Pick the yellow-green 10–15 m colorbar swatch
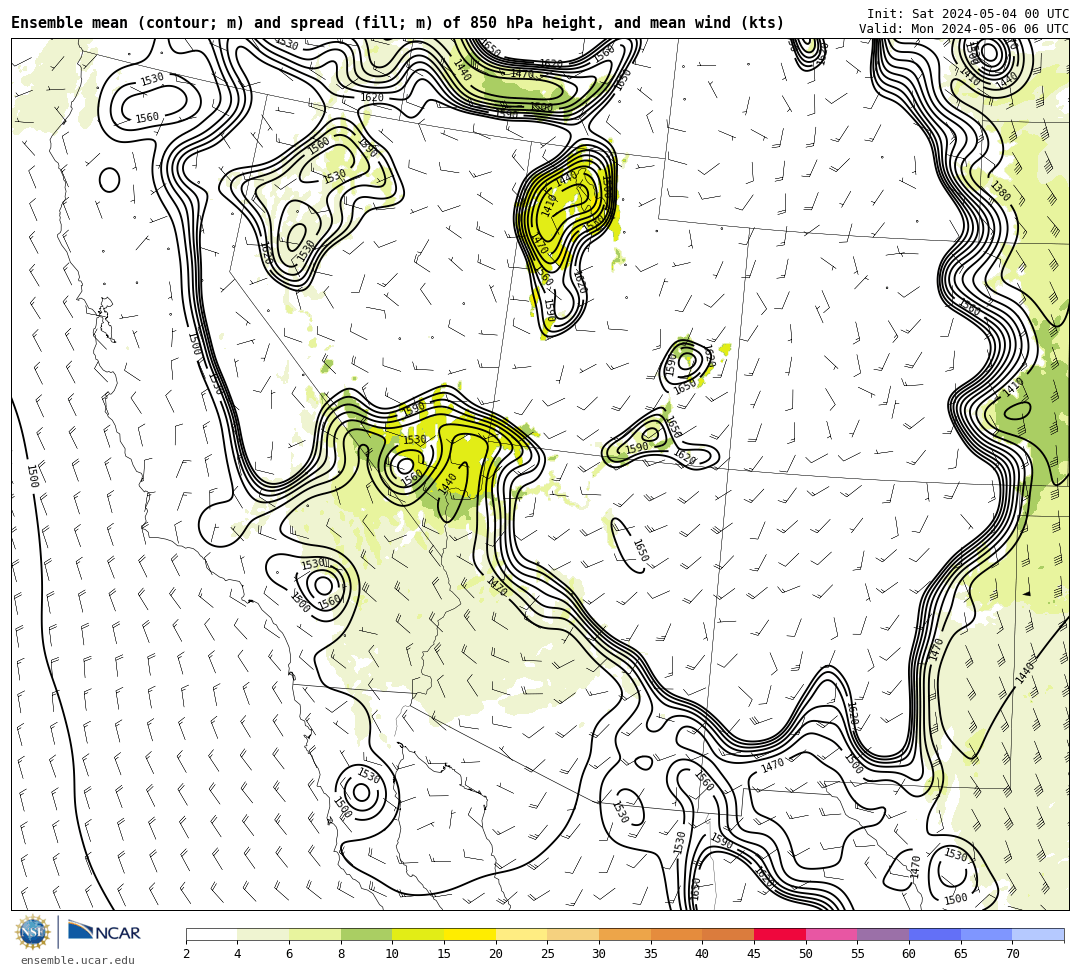This screenshot has width=1080, height=973. (418, 934)
